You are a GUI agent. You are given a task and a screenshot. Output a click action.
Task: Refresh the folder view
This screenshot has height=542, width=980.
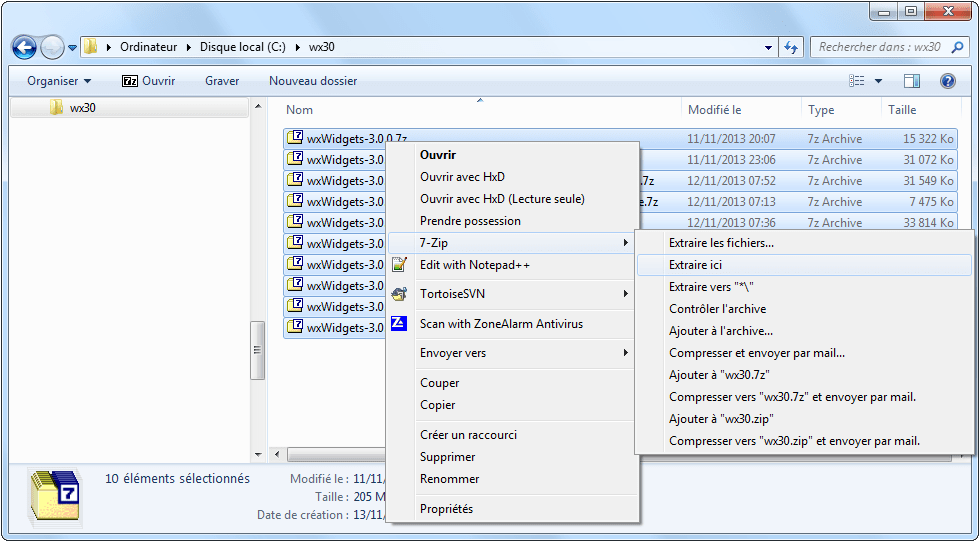791,48
